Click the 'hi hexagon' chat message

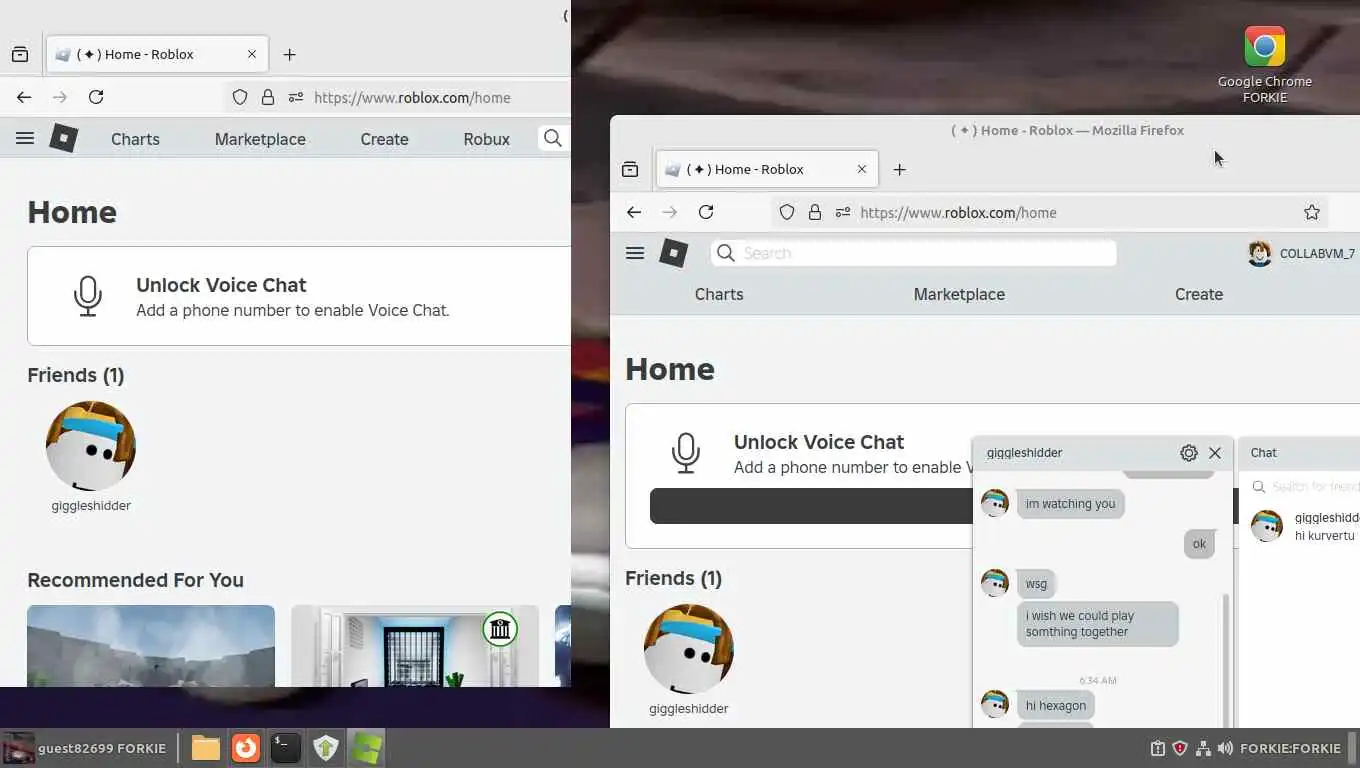[1056, 706]
